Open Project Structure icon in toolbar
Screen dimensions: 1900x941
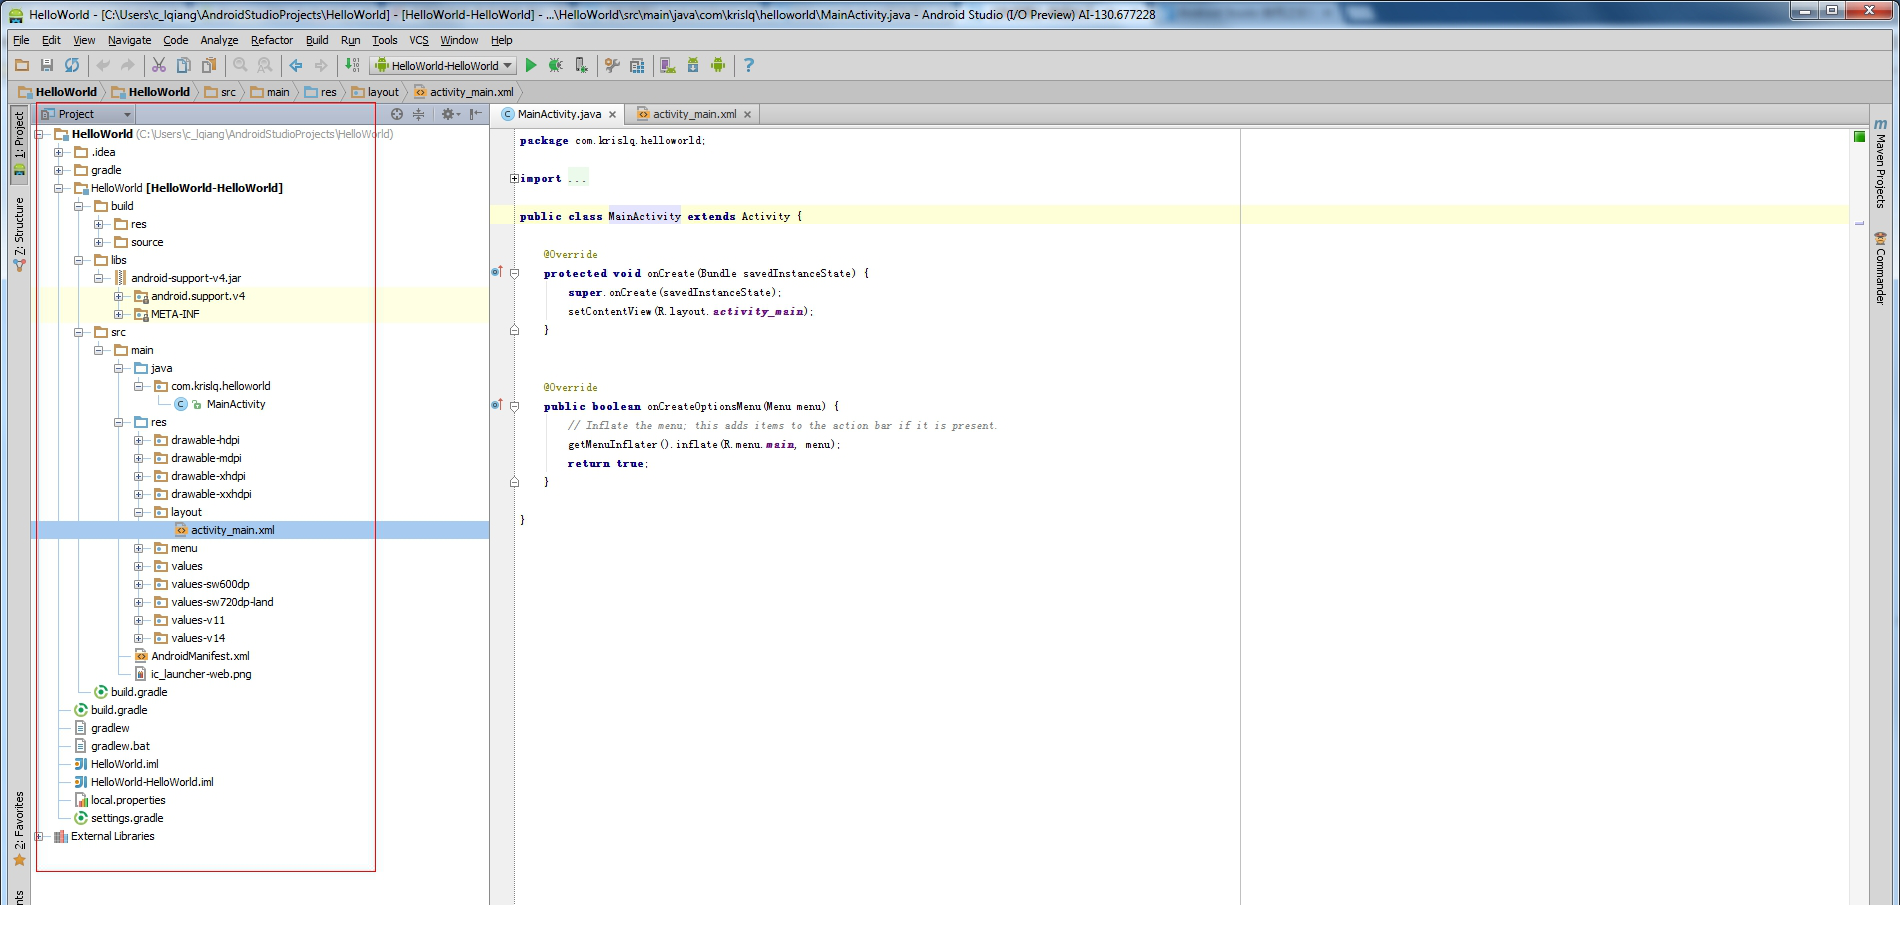[x=637, y=65]
